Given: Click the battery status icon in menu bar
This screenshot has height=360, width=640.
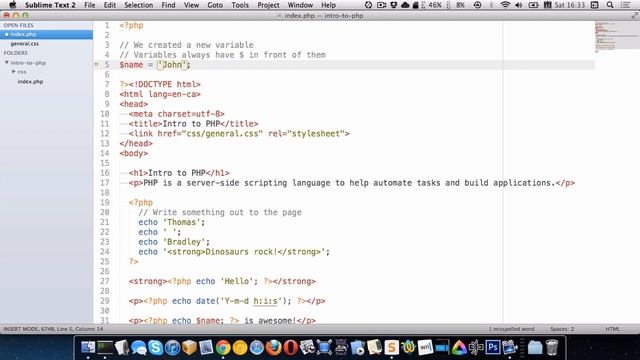Looking at the screenshot, I should pyautogui.click(x=533, y=5).
